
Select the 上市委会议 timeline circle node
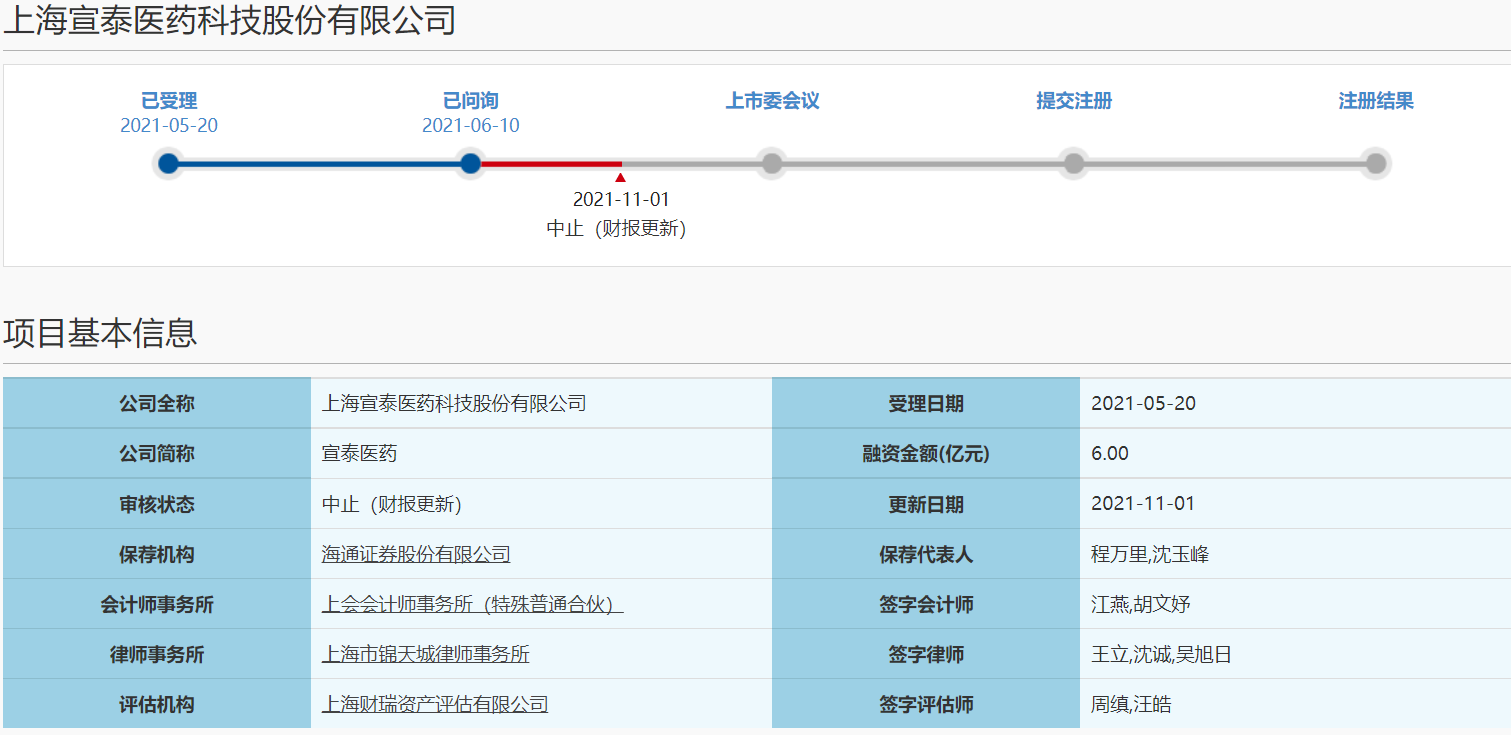tap(772, 163)
